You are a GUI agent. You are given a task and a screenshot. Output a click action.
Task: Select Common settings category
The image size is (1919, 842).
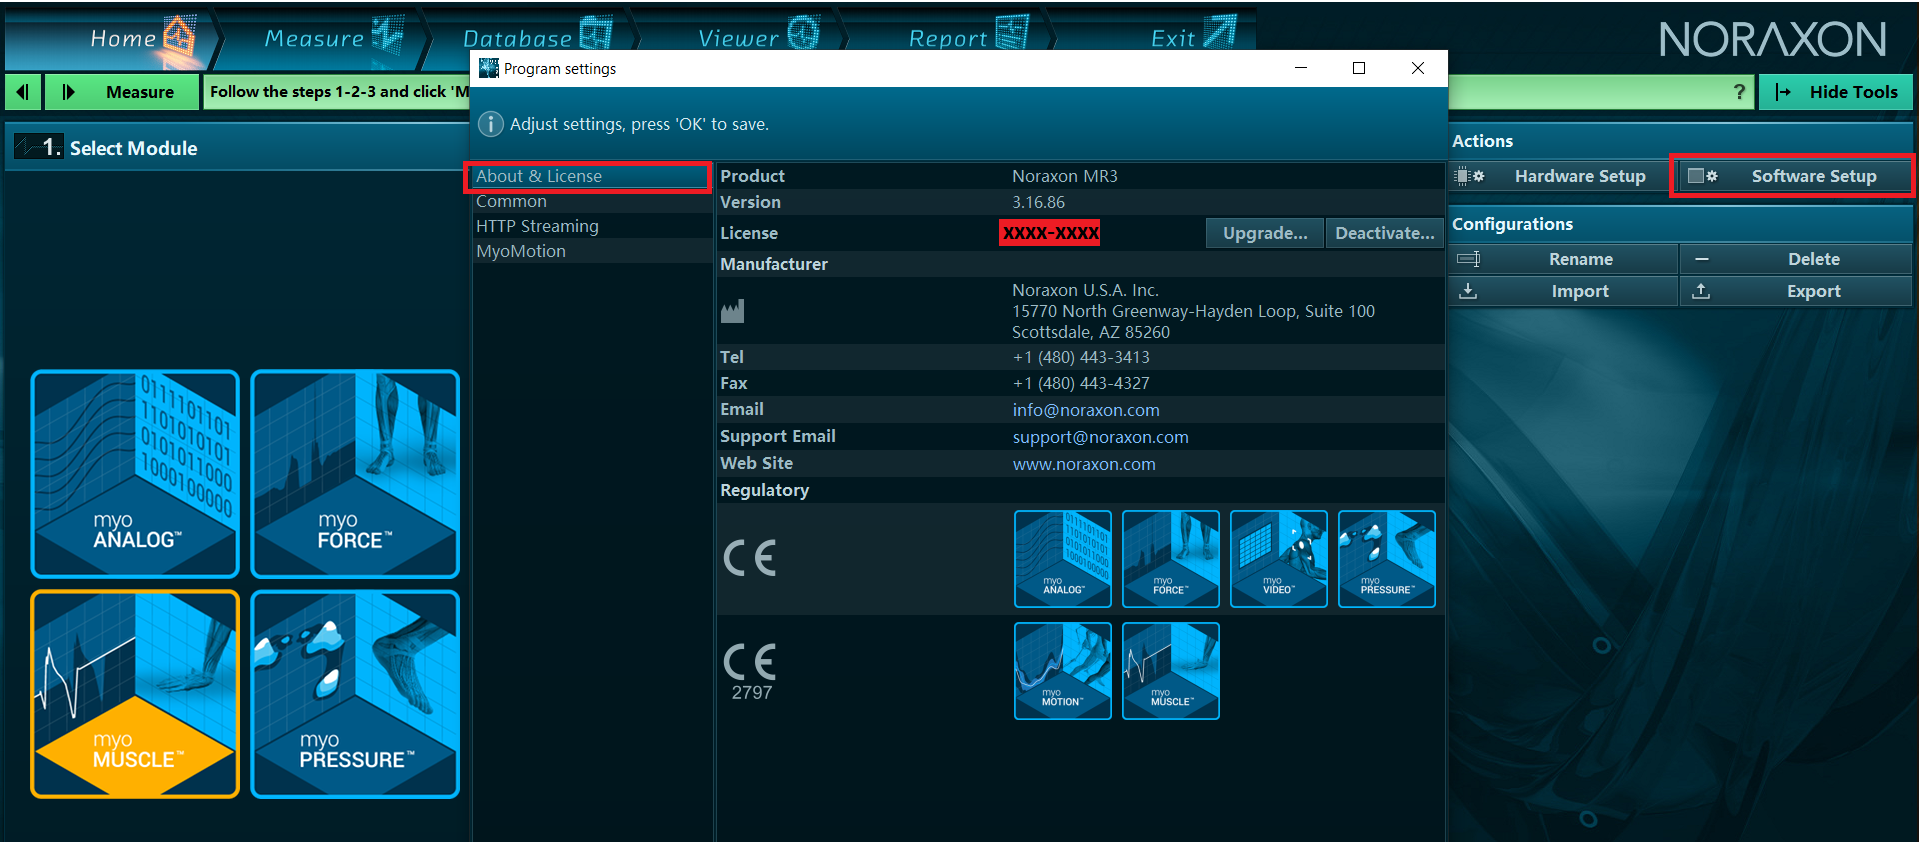pyautogui.click(x=590, y=201)
